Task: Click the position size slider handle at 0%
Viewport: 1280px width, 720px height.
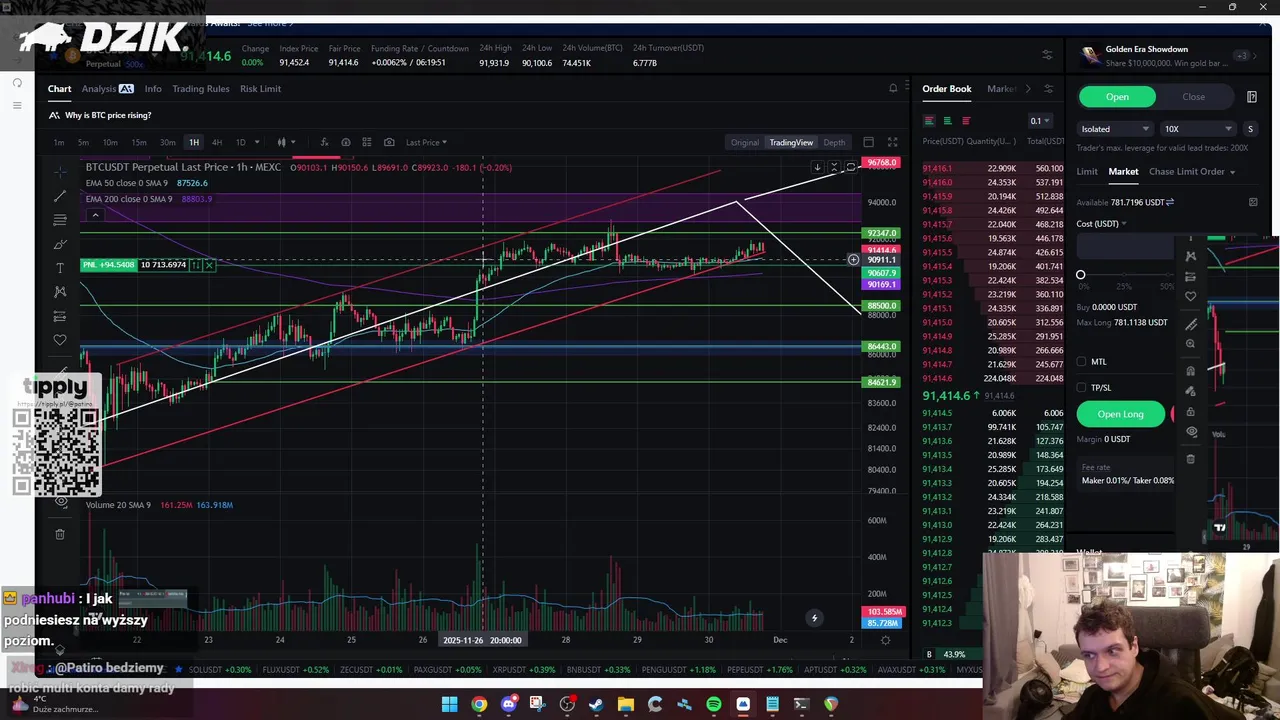Action: [1080, 275]
